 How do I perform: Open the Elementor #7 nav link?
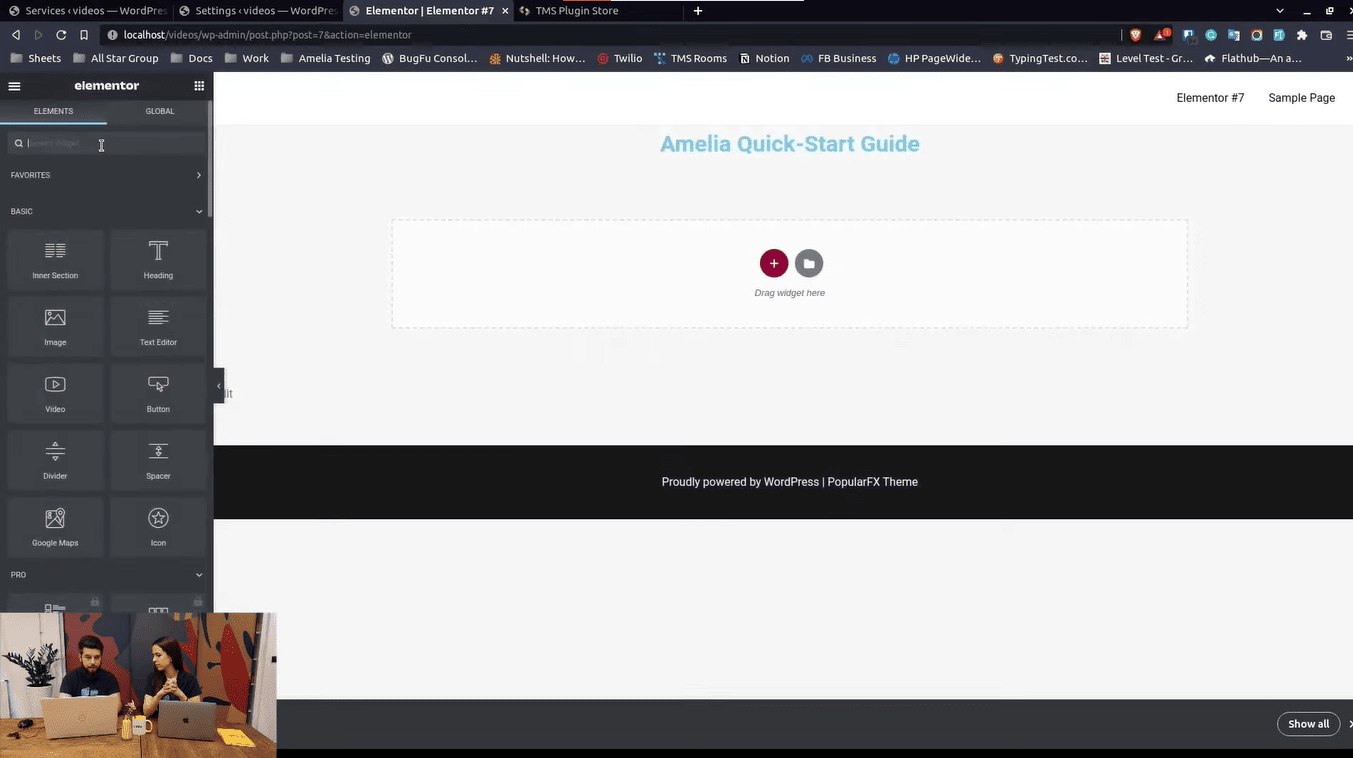[x=1210, y=98]
